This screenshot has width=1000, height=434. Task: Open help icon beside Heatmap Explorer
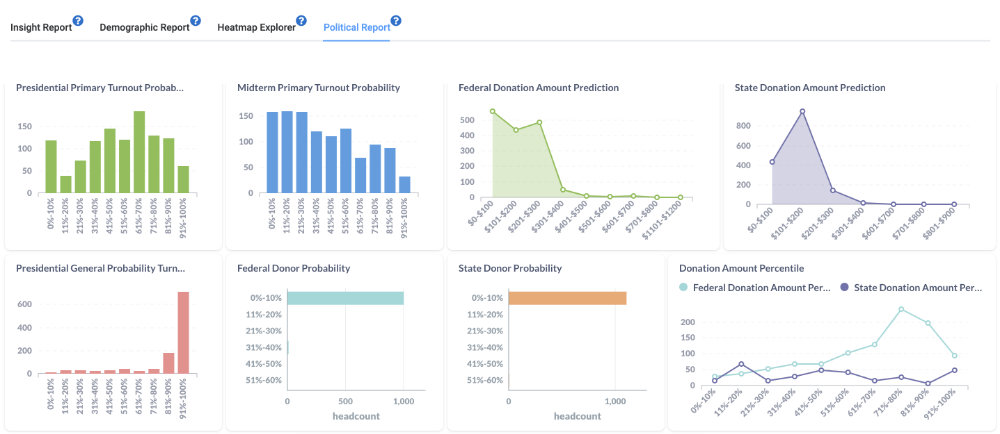coord(302,21)
